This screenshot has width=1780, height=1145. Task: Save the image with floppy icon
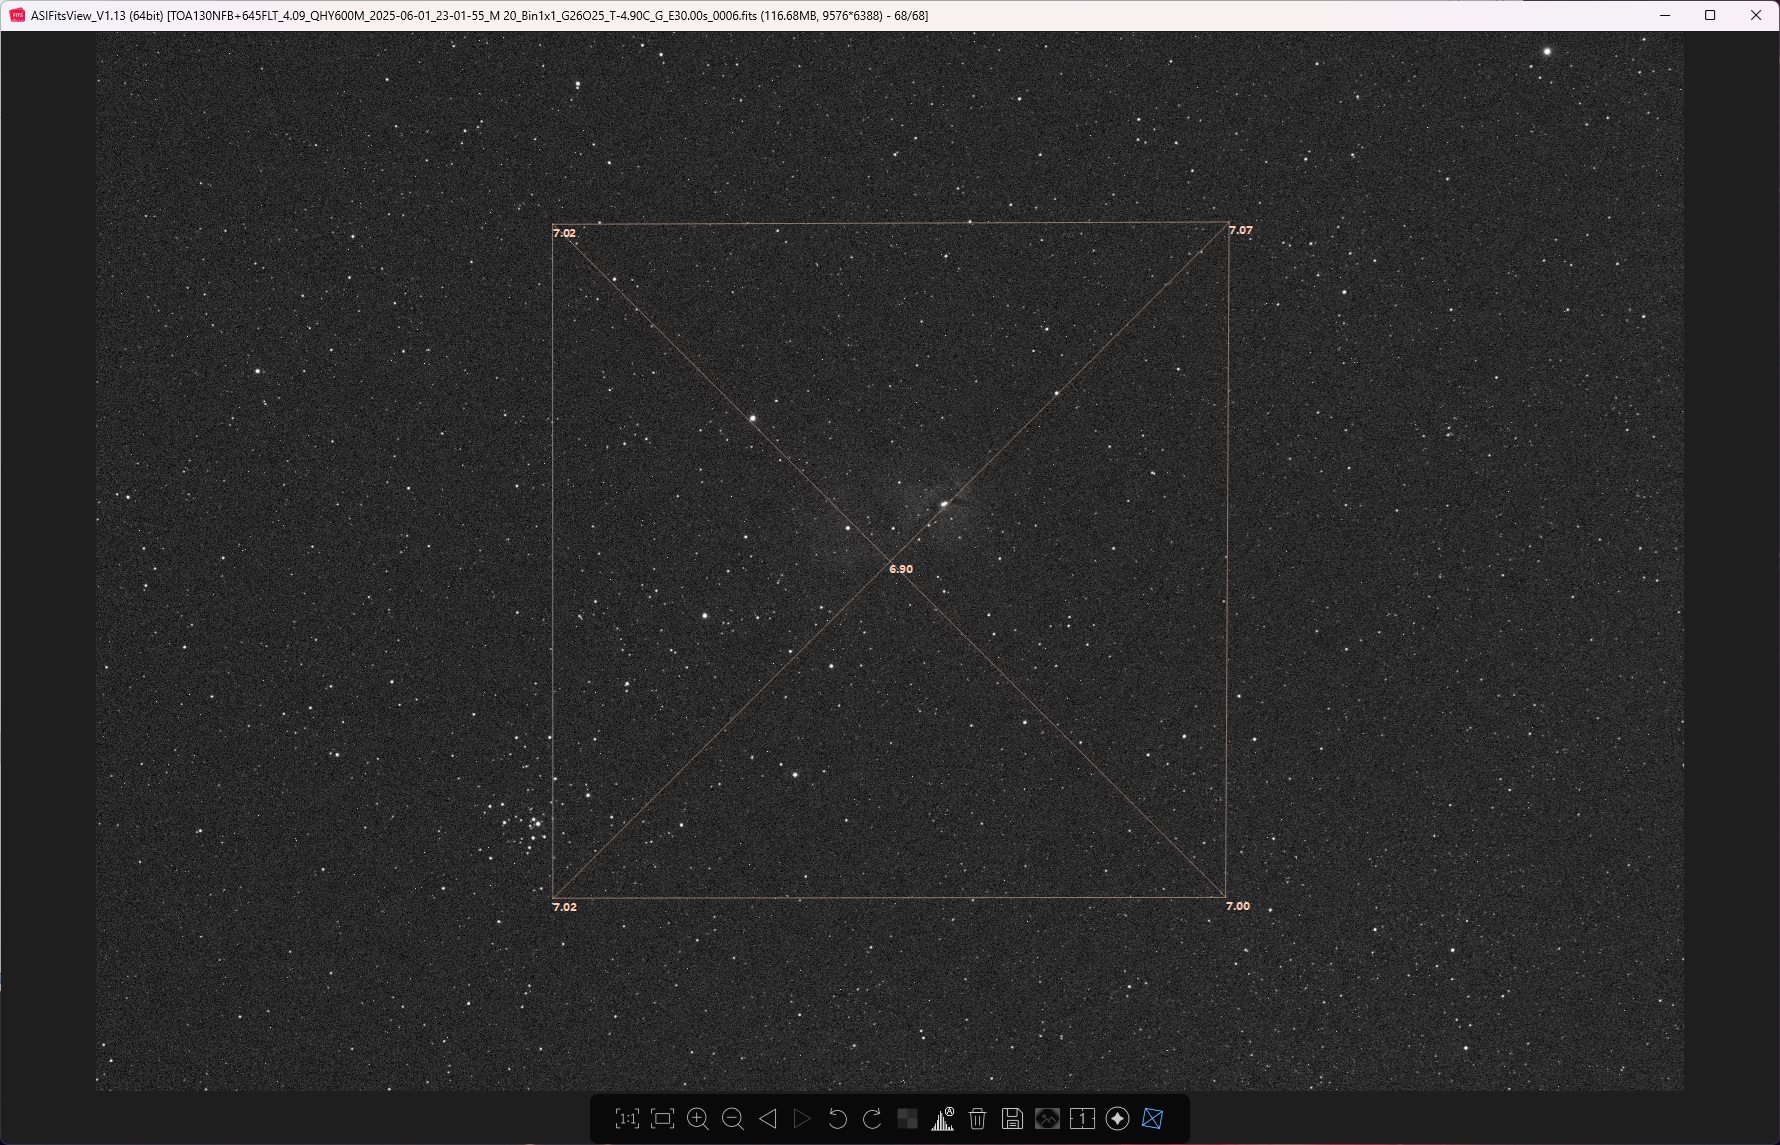(x=1012, y=1119)
